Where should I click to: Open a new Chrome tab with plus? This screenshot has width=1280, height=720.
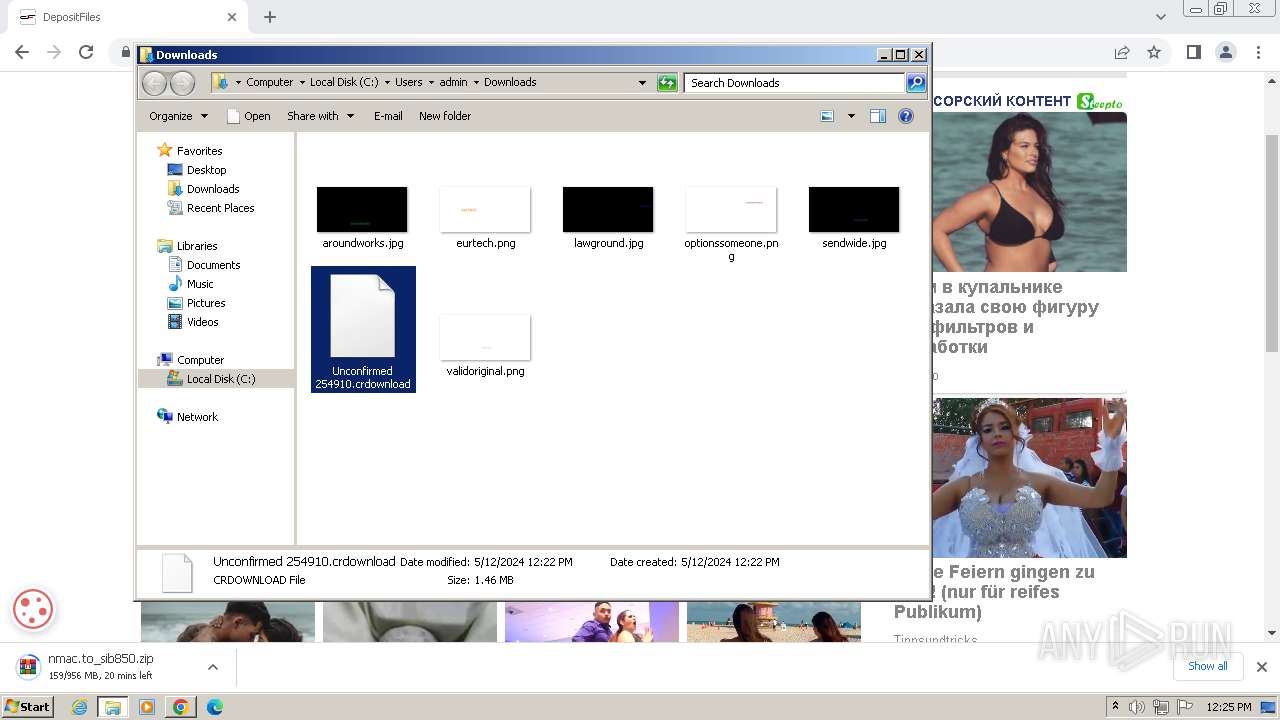tap(269, 17)
